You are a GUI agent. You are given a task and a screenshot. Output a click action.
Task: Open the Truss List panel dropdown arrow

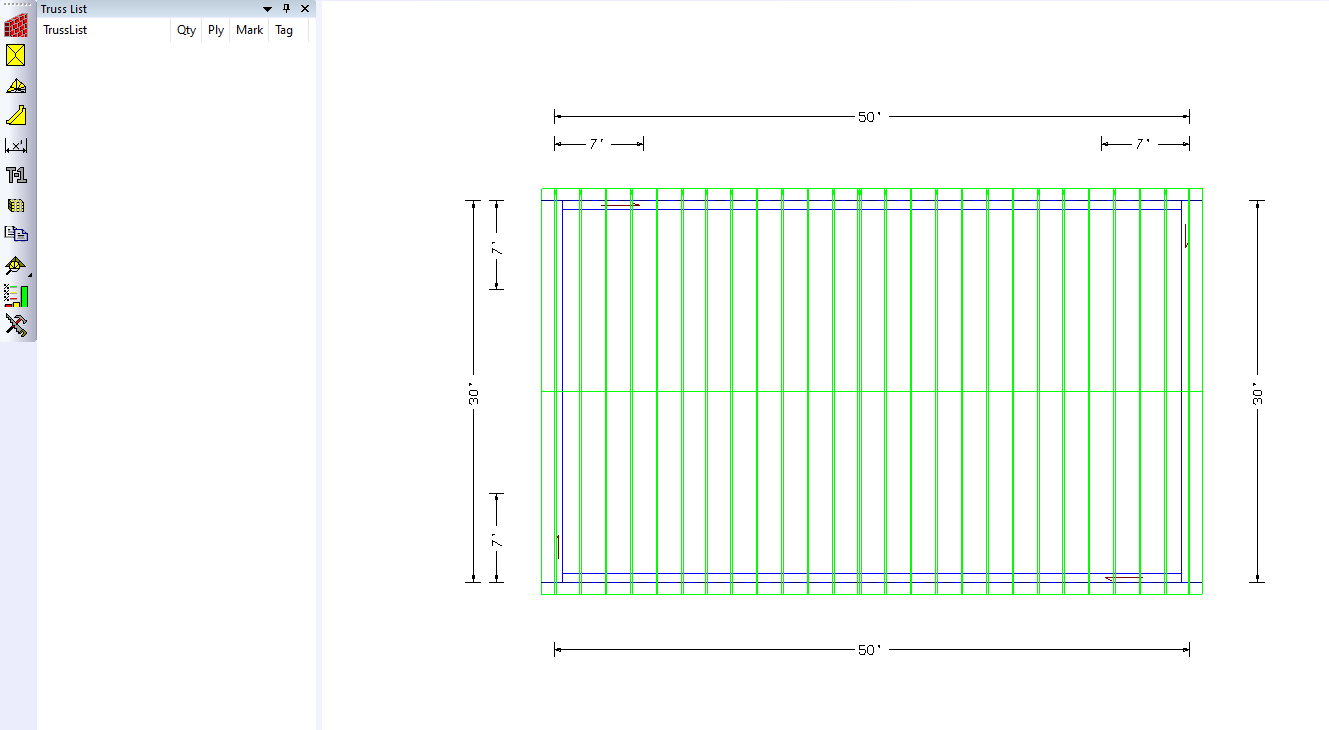267,9
